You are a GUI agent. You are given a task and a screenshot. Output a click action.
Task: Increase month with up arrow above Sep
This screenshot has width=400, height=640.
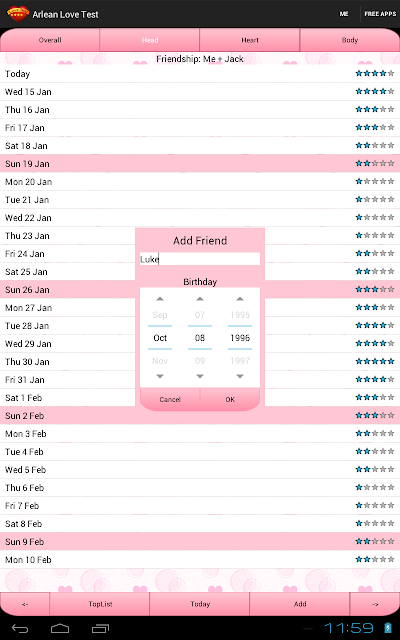160,299
